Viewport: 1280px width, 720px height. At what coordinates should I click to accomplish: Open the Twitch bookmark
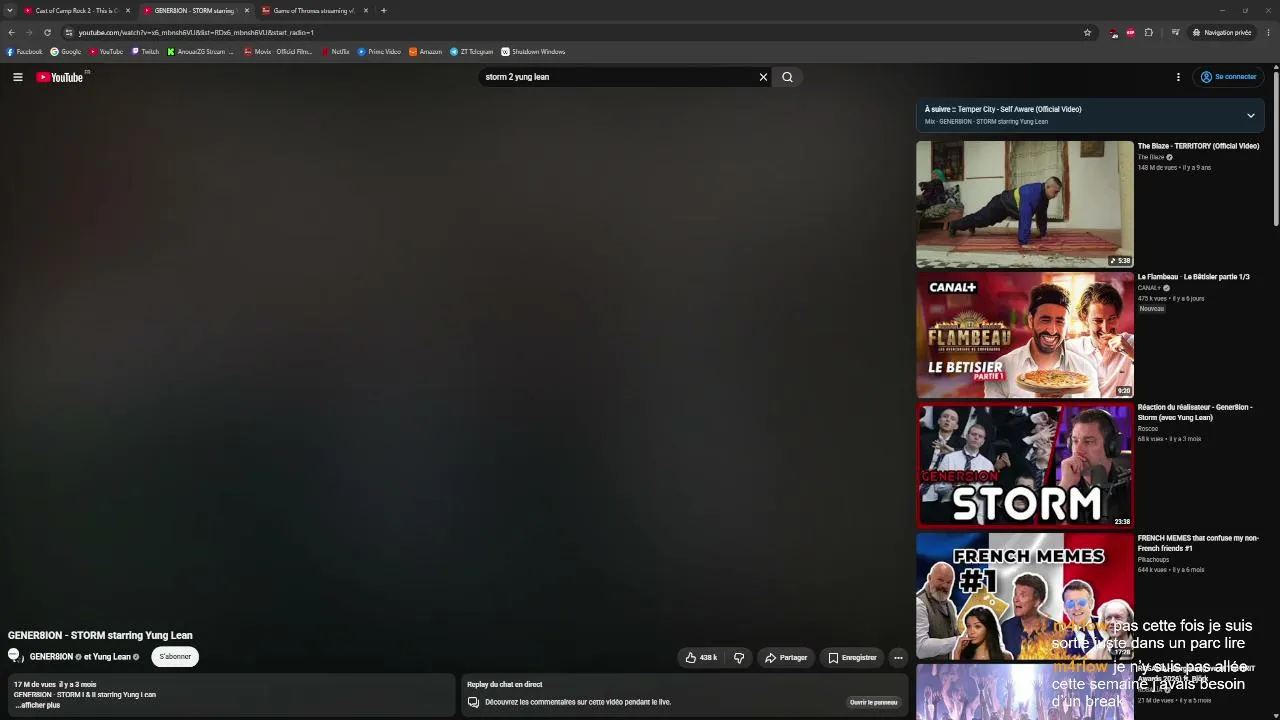coord(146,52)
